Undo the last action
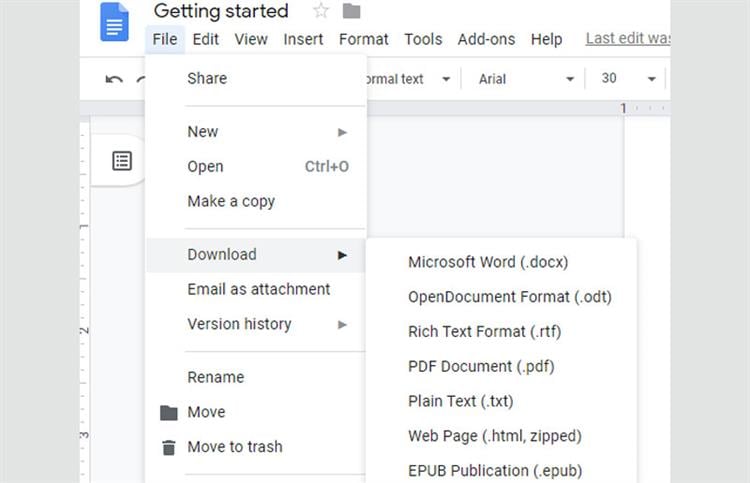This screenshot has width=750, height=483. 114,79
